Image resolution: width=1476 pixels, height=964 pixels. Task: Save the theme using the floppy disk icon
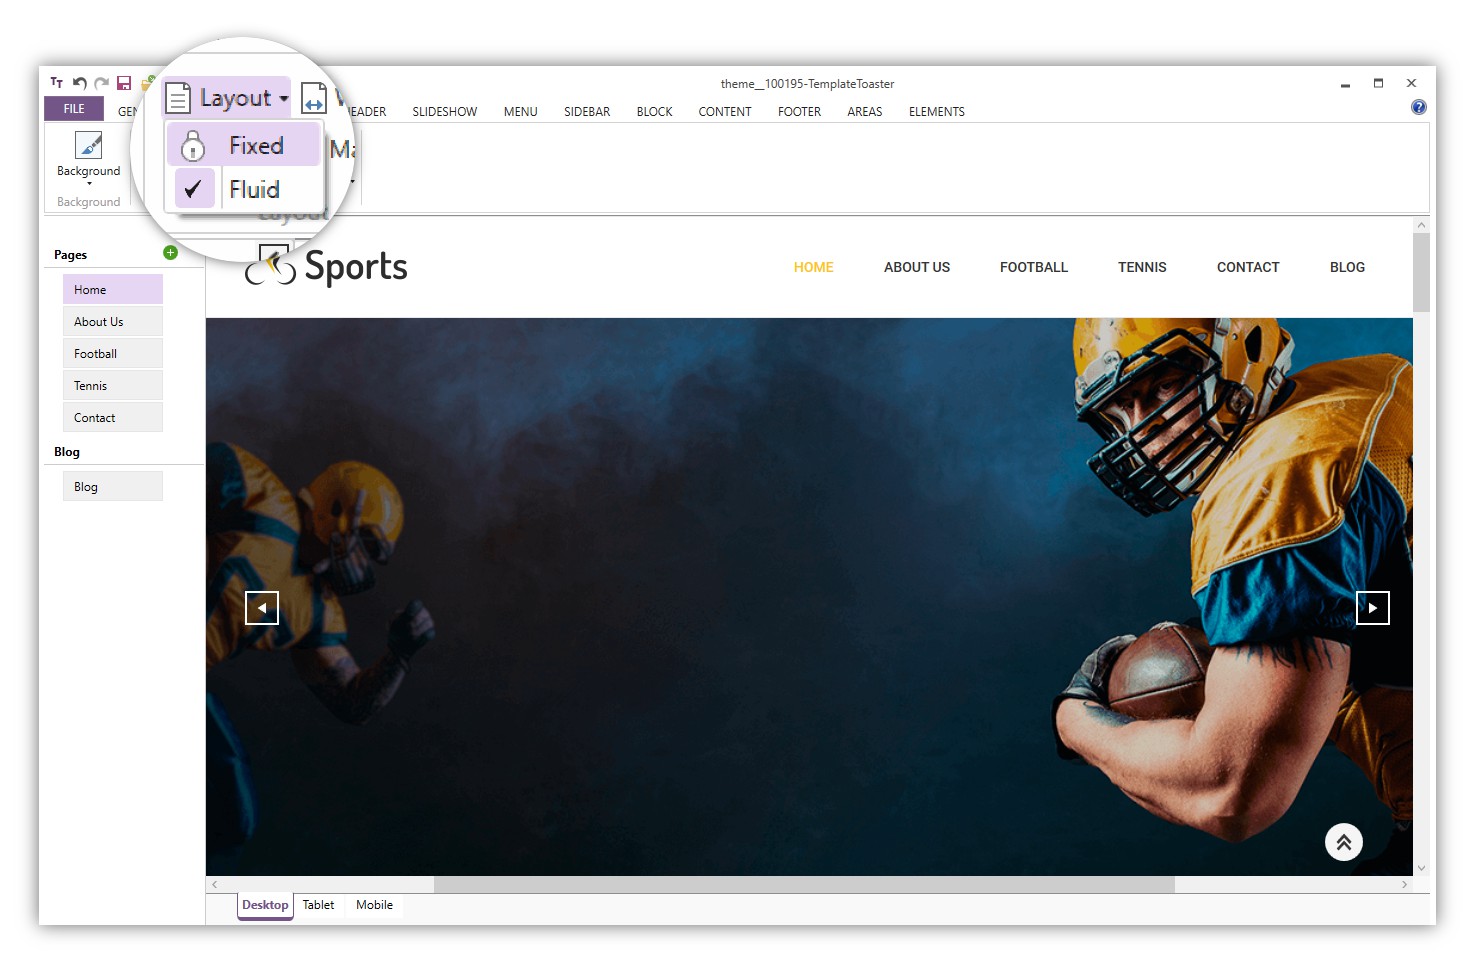coord(124,83)
